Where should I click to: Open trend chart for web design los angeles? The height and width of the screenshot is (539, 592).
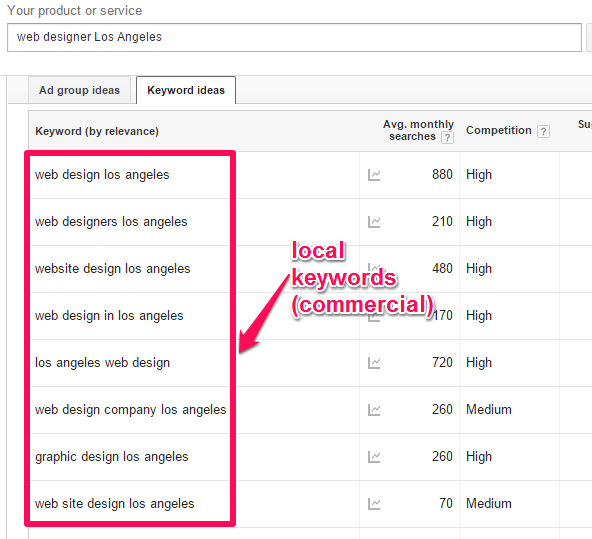[x=374, y=175]
